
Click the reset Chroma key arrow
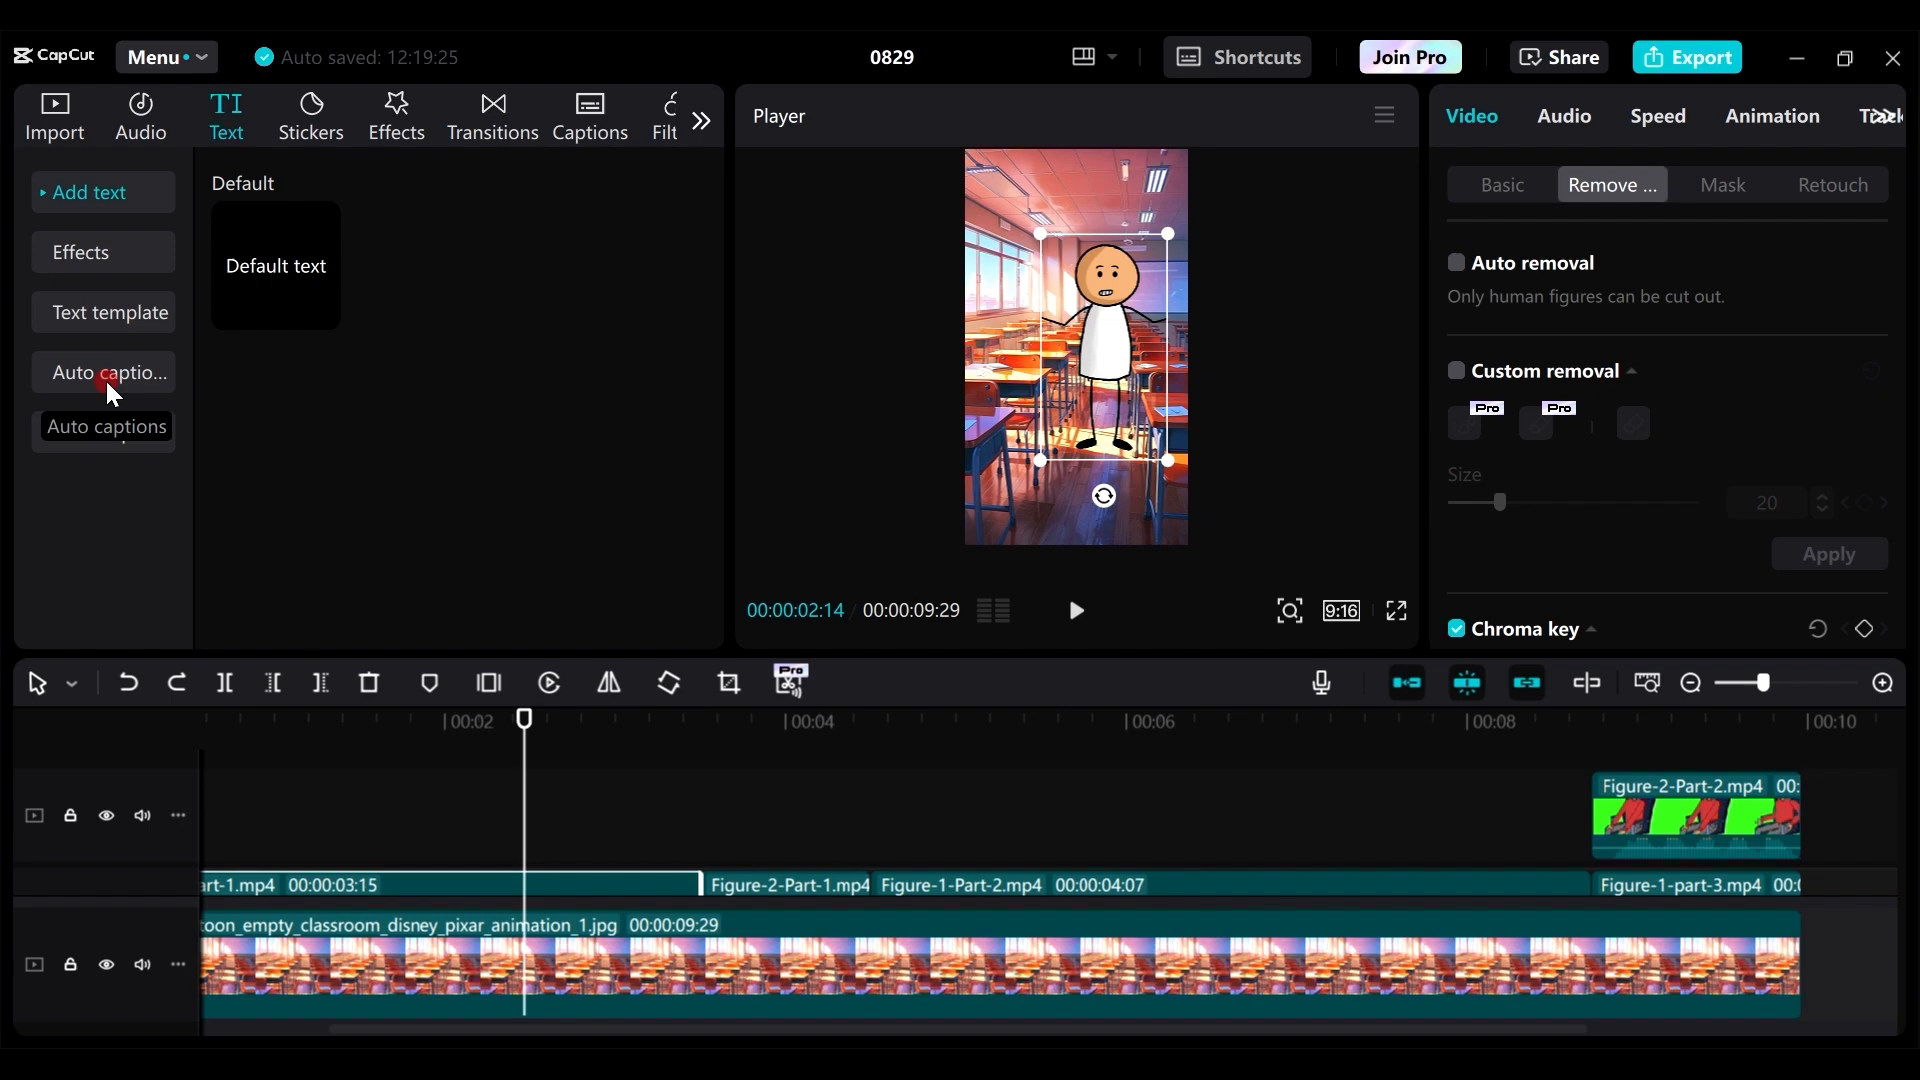pyautogui.click(x=1818, y=629)
